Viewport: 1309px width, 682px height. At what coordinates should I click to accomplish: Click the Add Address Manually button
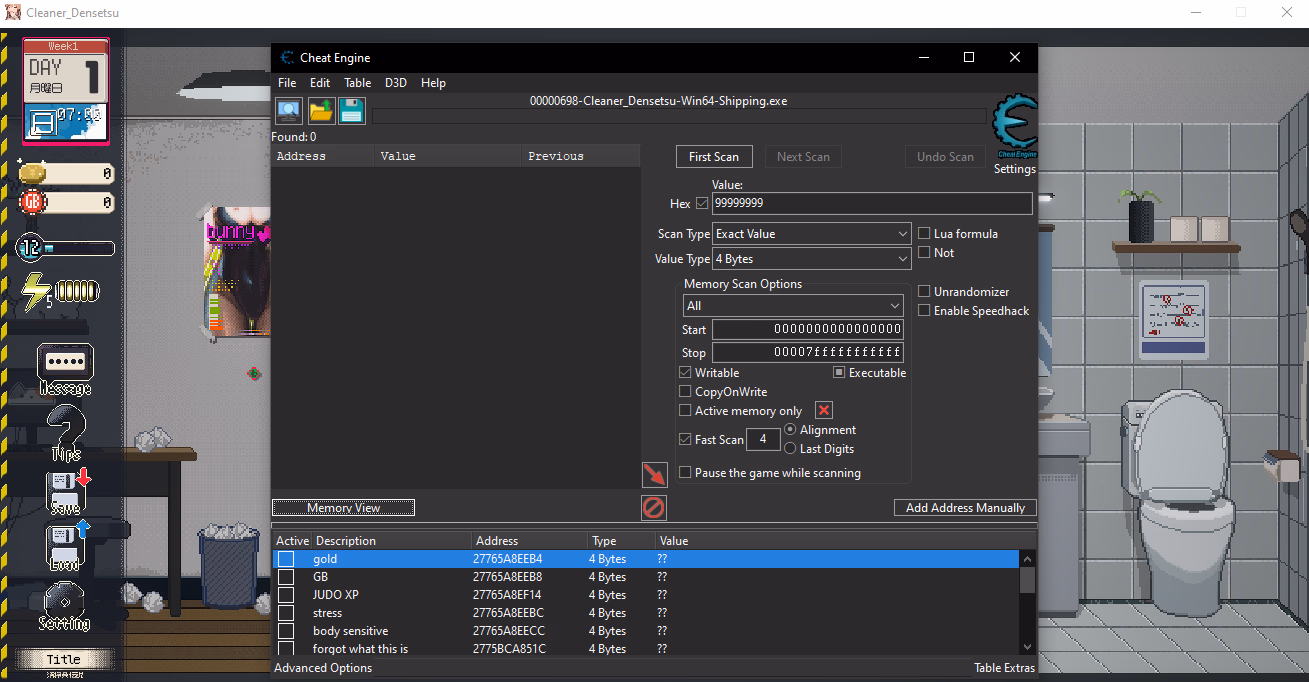pyautogui.click(x=965, y=508)
